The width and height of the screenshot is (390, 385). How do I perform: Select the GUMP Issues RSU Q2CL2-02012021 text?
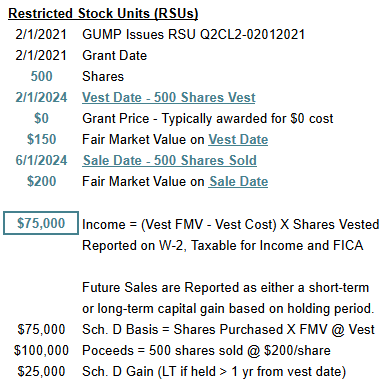(x=193, y=34)
